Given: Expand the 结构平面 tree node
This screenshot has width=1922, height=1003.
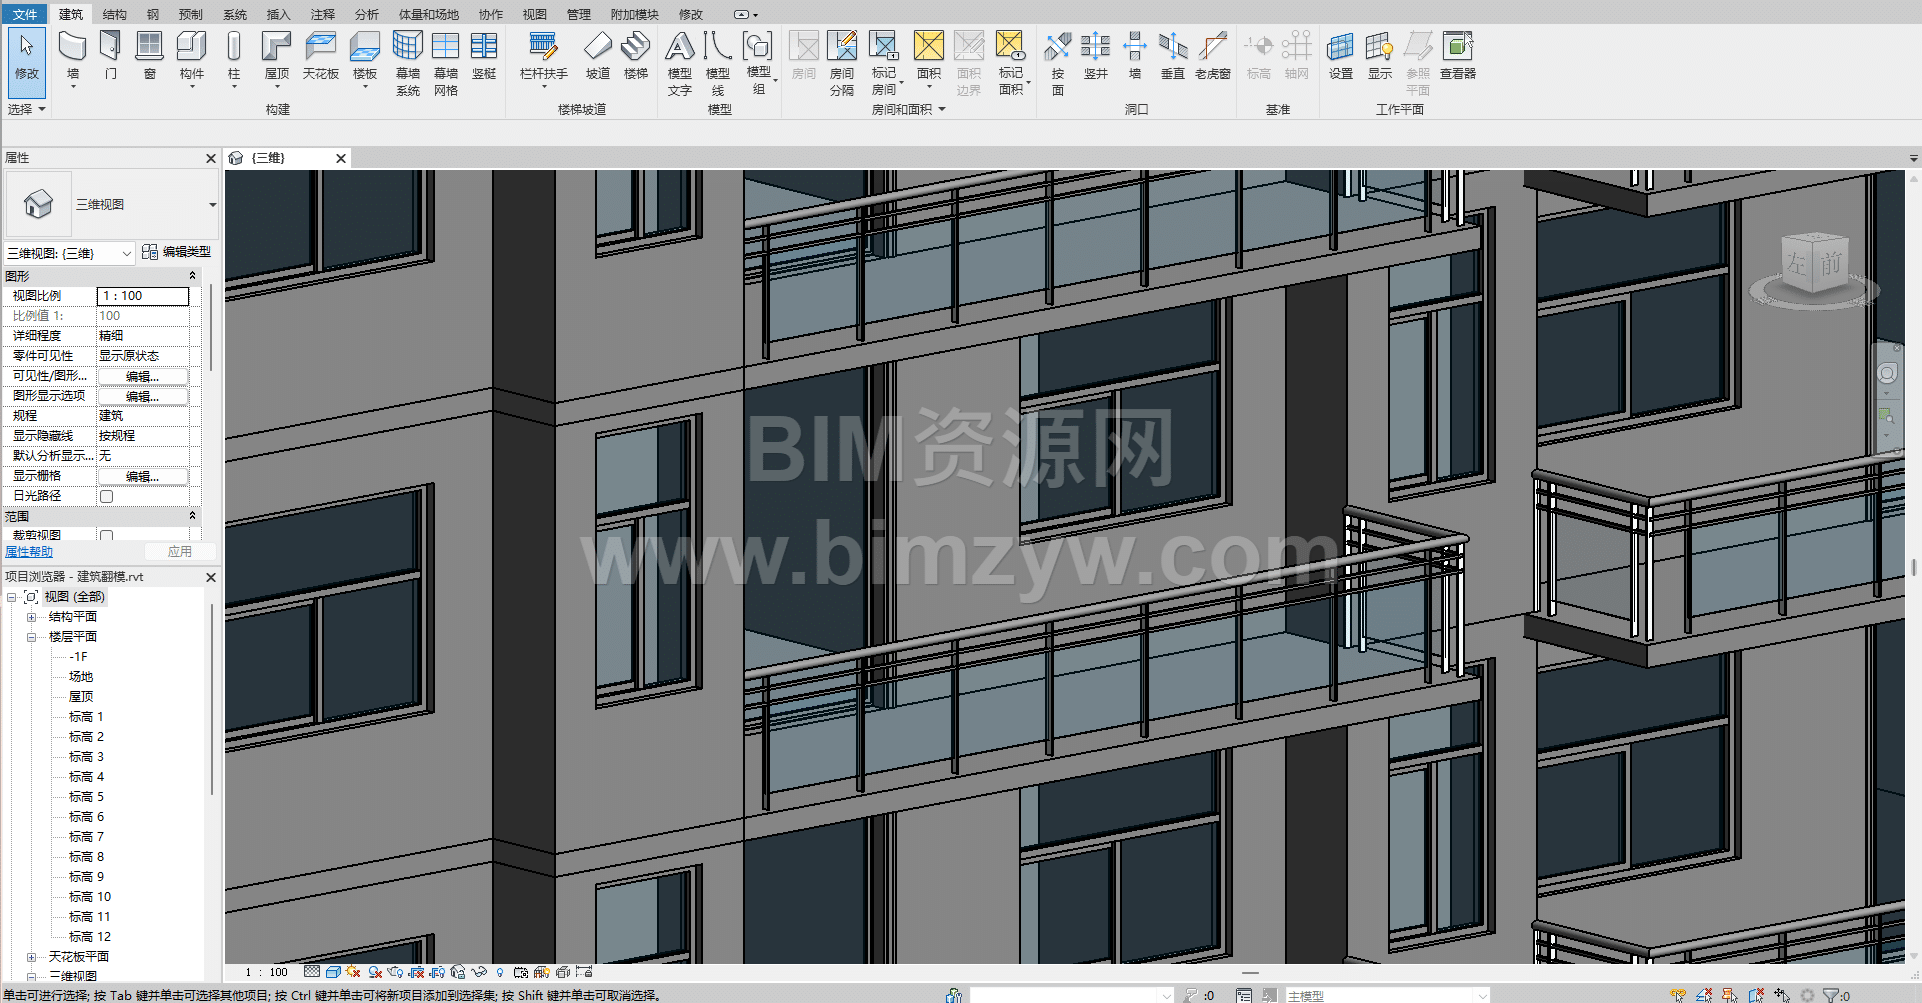Looking at the screenshot, I should tap(31, 617).
